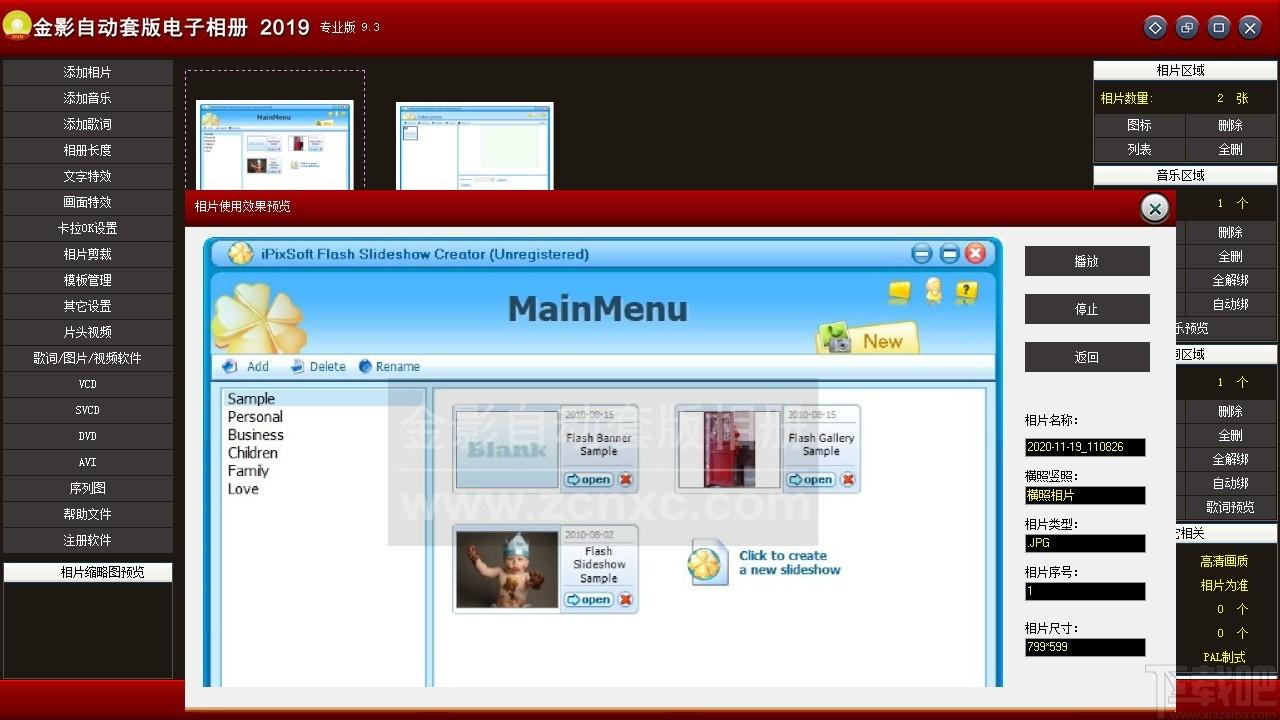Open 卡拉OK设置 from the sidebar

pyautogui.click(x=88, y=228)
